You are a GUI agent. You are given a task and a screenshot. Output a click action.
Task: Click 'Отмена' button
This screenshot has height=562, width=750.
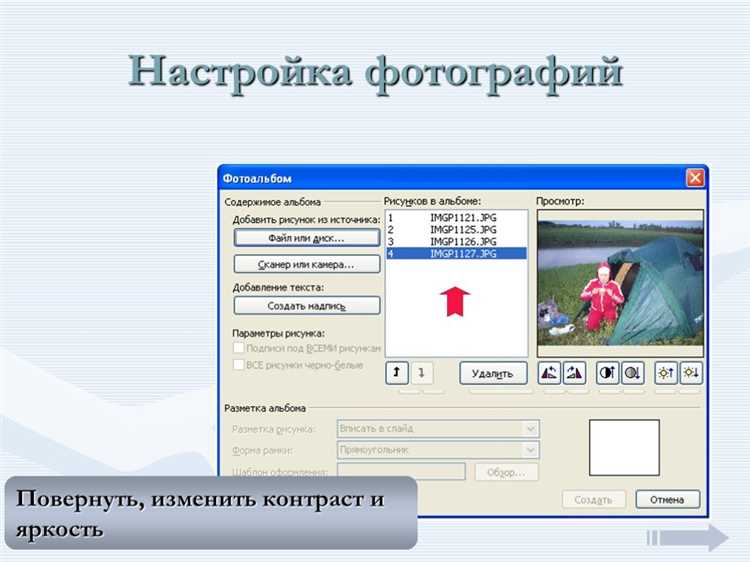[668, 500]
